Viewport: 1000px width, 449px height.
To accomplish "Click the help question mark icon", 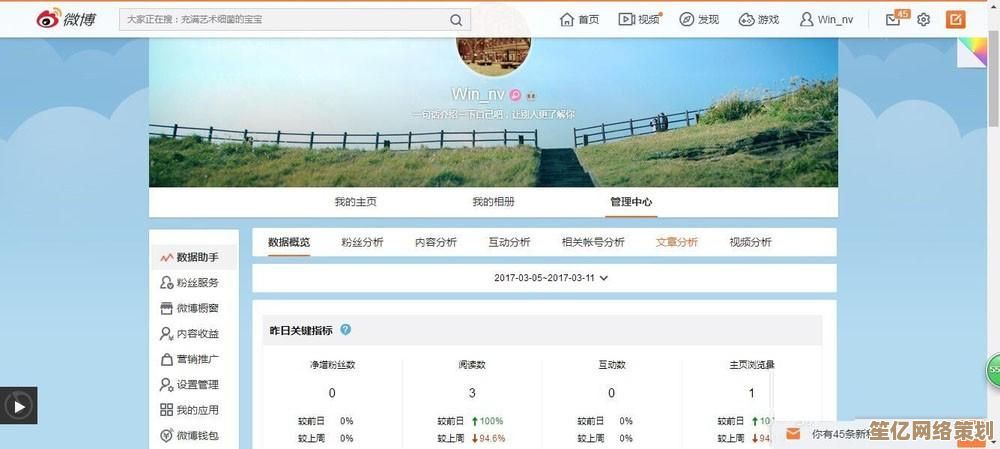I will pyautogui.click(x=346, y=329).
